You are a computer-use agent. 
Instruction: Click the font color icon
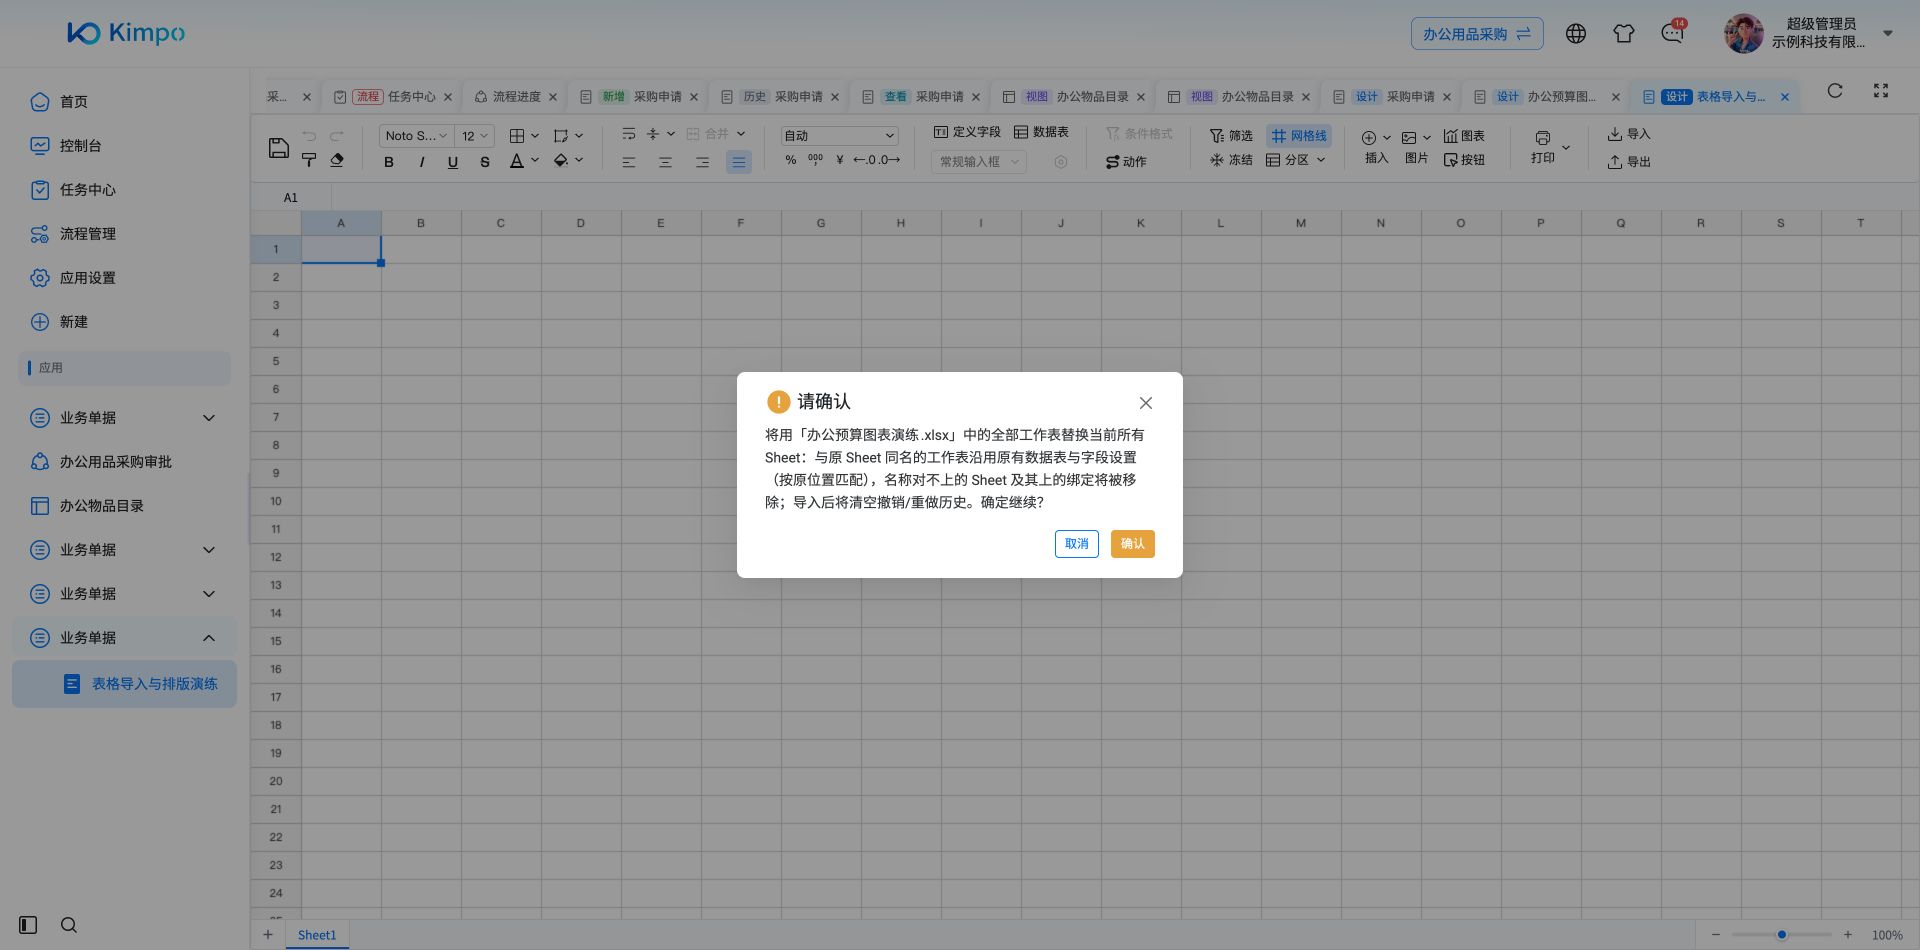click(x=516, y=161)
